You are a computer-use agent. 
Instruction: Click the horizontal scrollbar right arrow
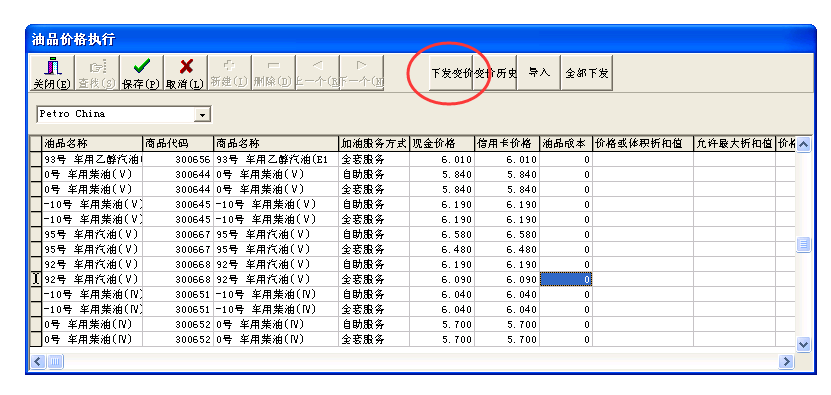[786, 362]
